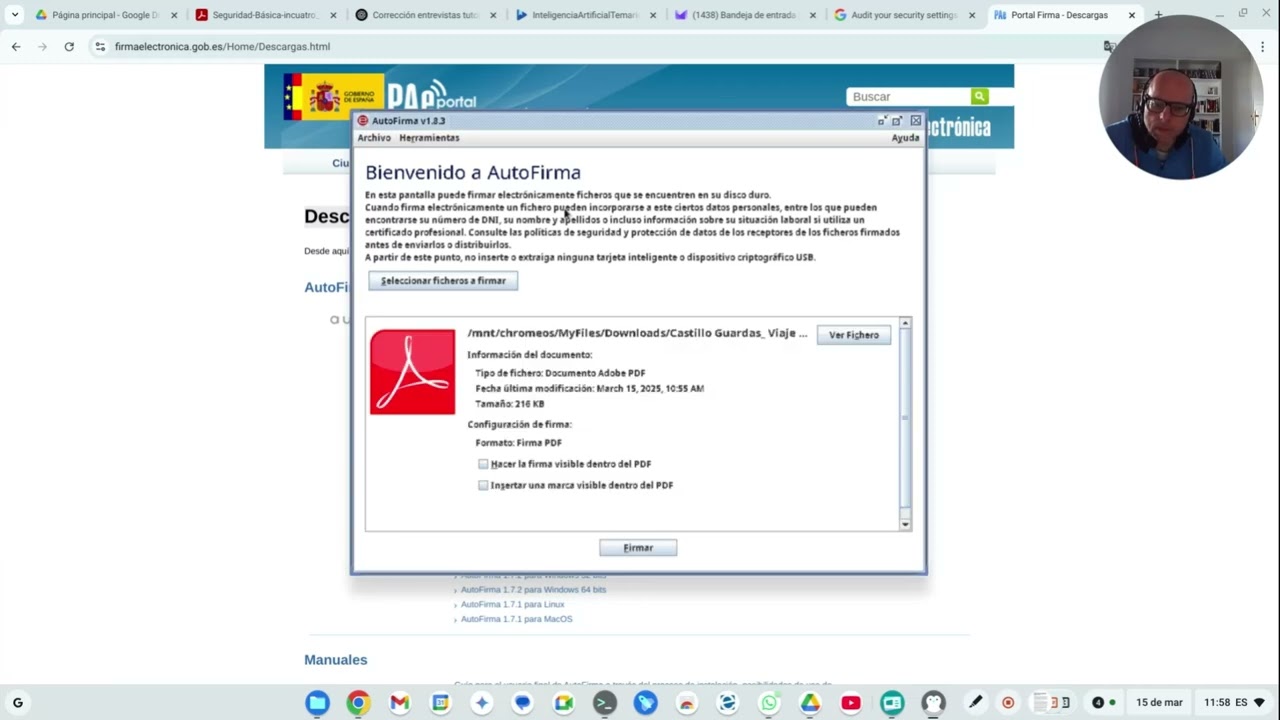Click the site information icon in address bar
The height and width of the screenshot is (720, 1280).
99,46
